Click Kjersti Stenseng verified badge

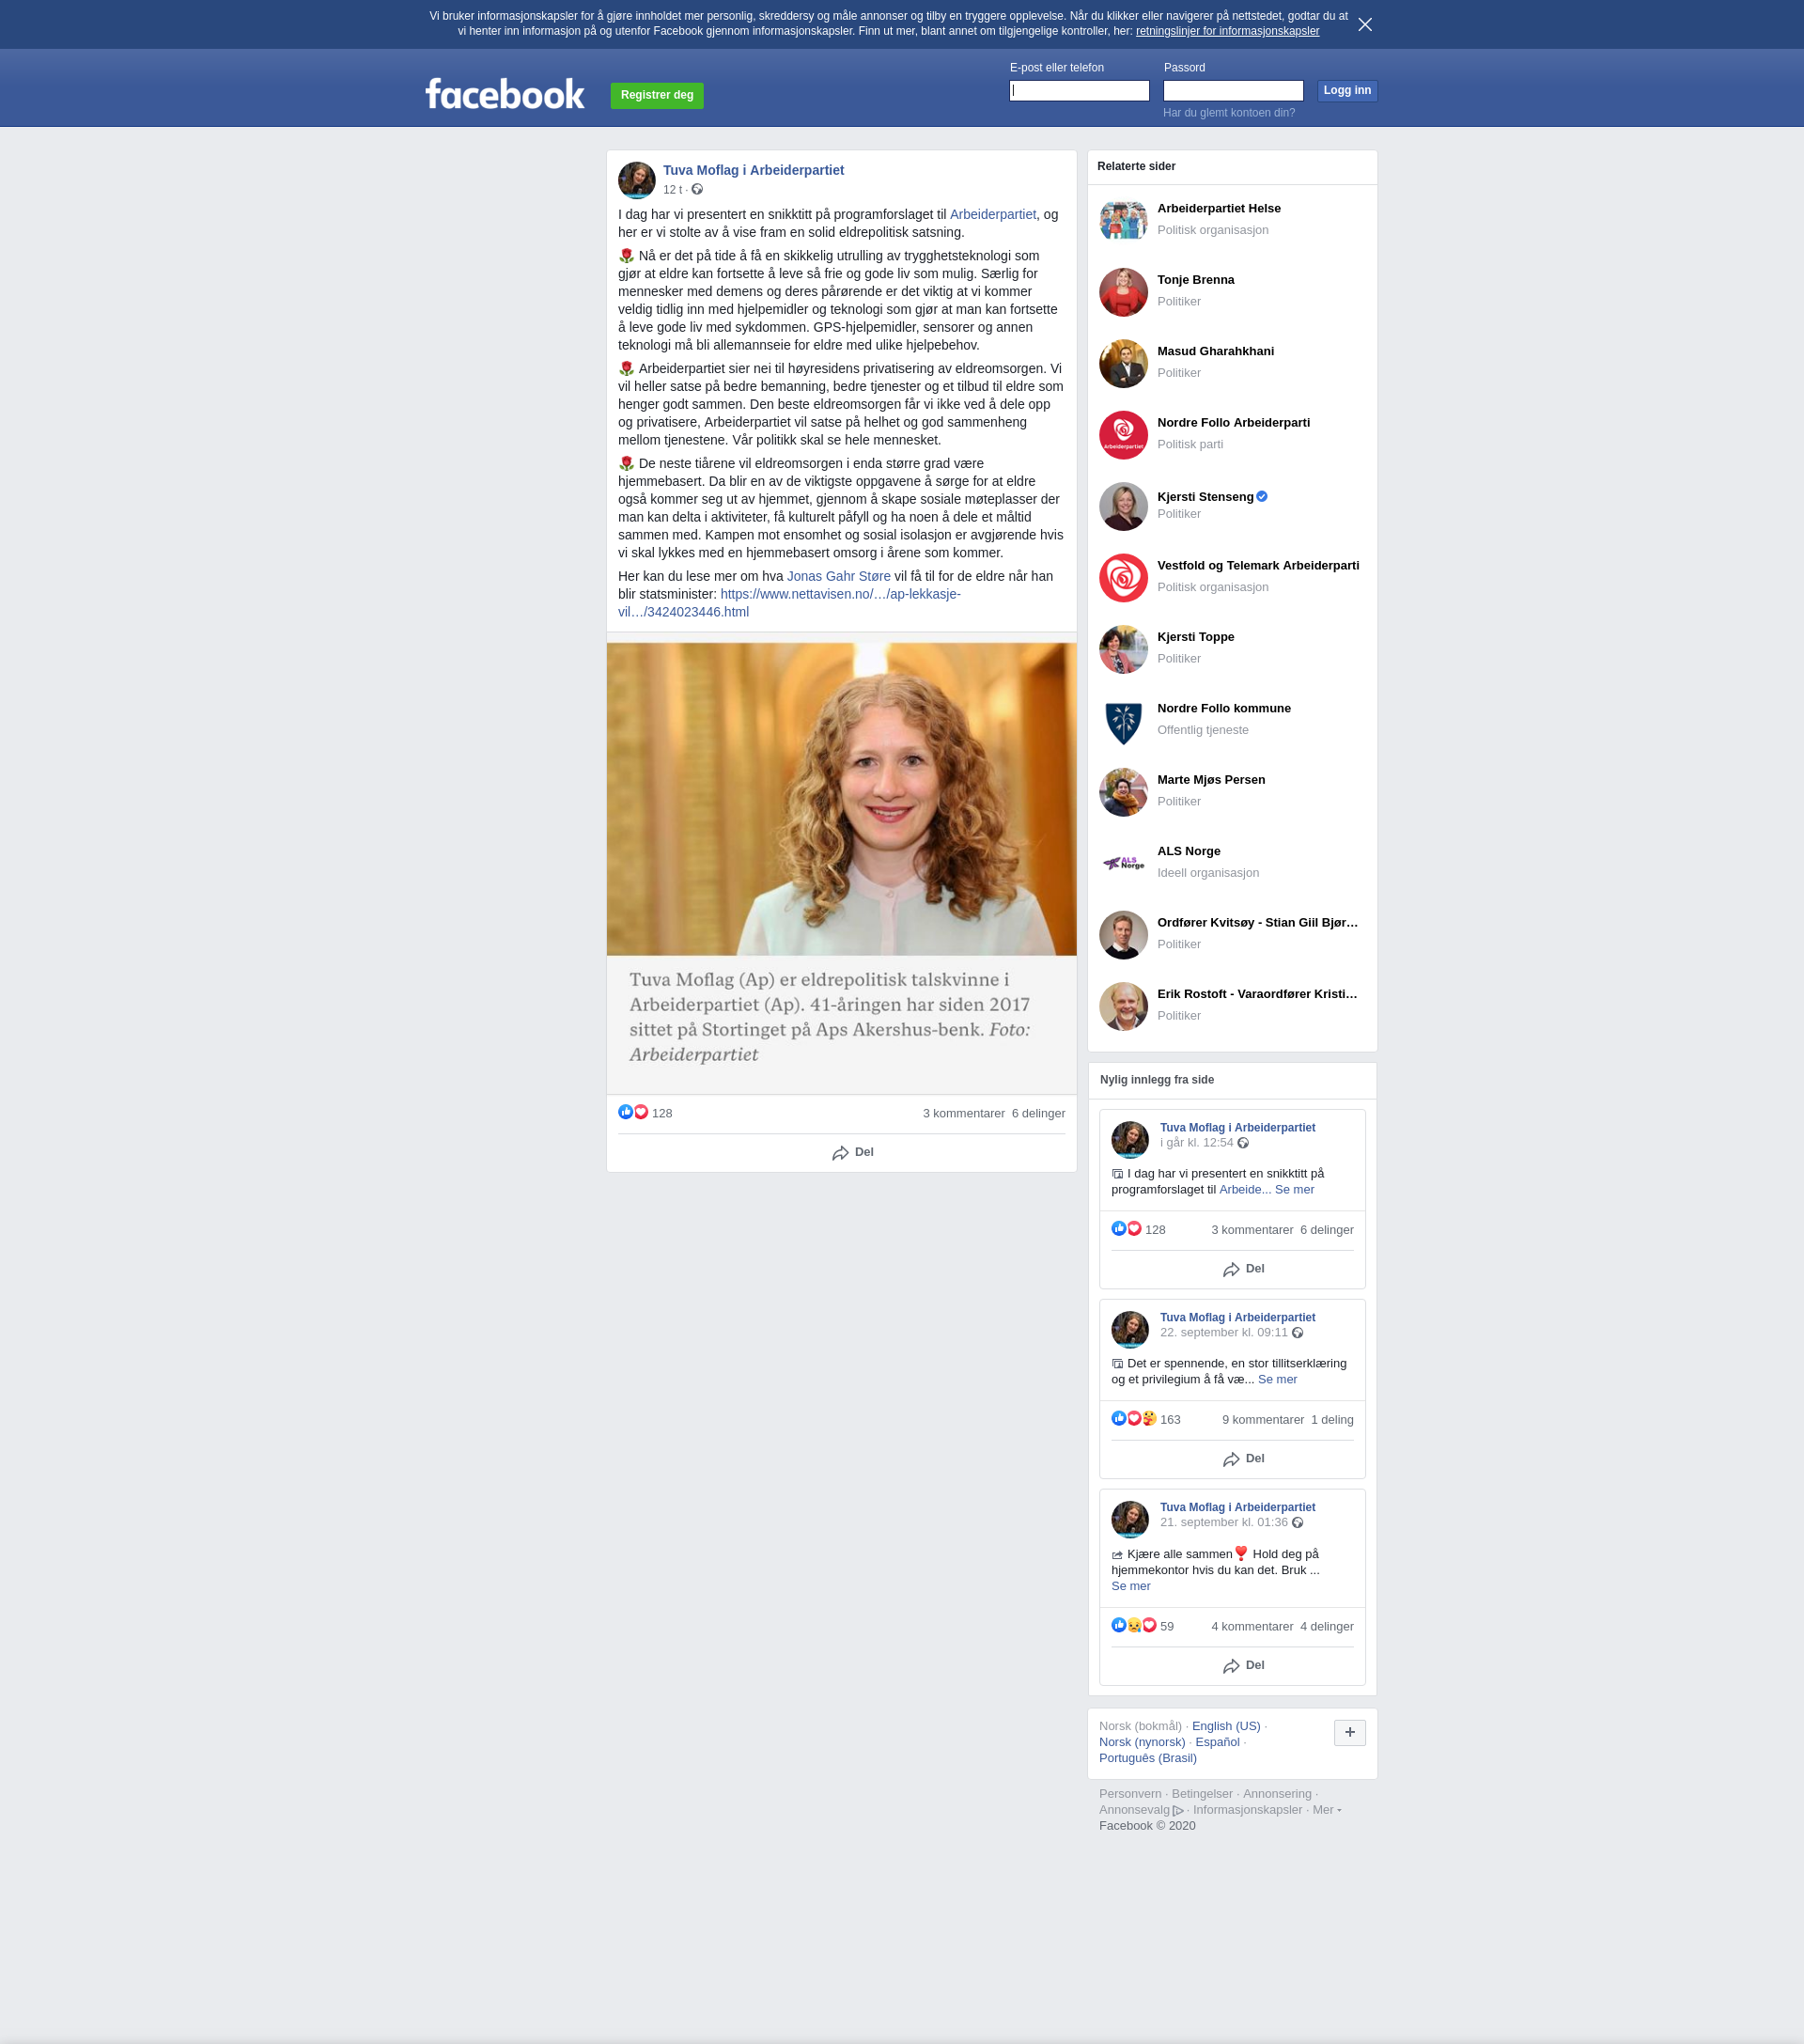coord(1262,497)
